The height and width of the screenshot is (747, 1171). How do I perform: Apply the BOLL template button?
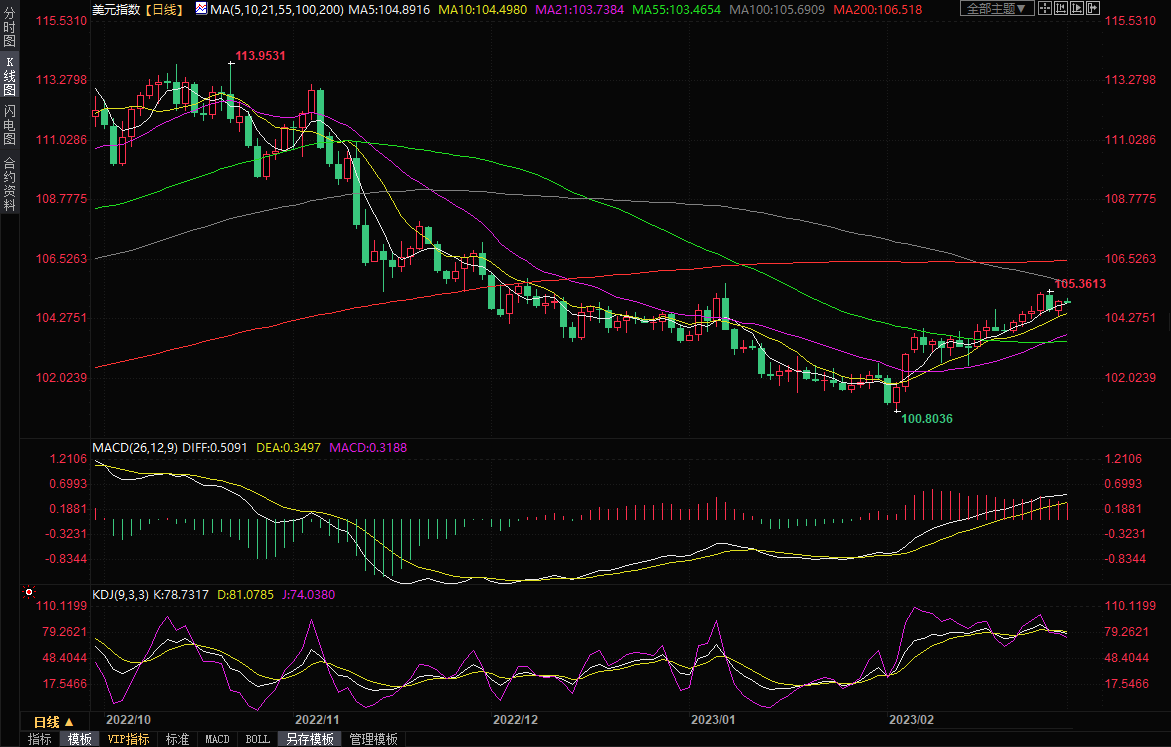point(257,739)
